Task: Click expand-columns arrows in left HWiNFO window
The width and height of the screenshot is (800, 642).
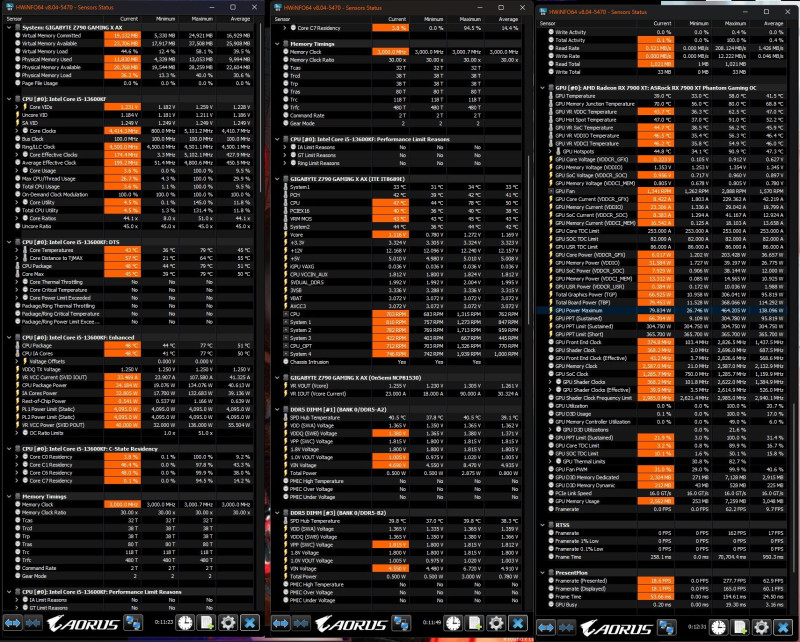Action: point(13,623)
